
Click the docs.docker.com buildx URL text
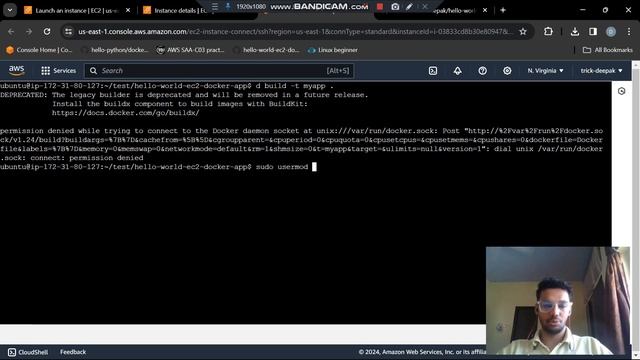tap(126, 113)
